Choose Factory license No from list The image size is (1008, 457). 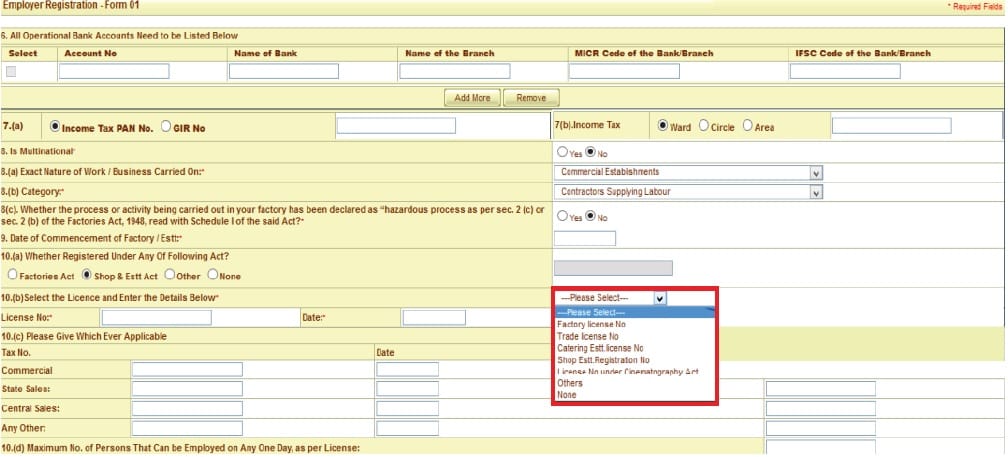point(591,324)
